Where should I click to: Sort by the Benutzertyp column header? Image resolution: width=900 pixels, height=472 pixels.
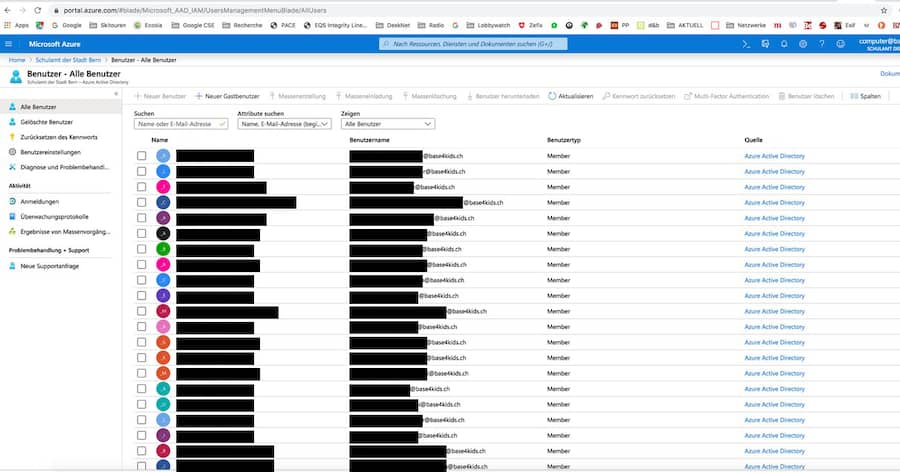[564, 140]
